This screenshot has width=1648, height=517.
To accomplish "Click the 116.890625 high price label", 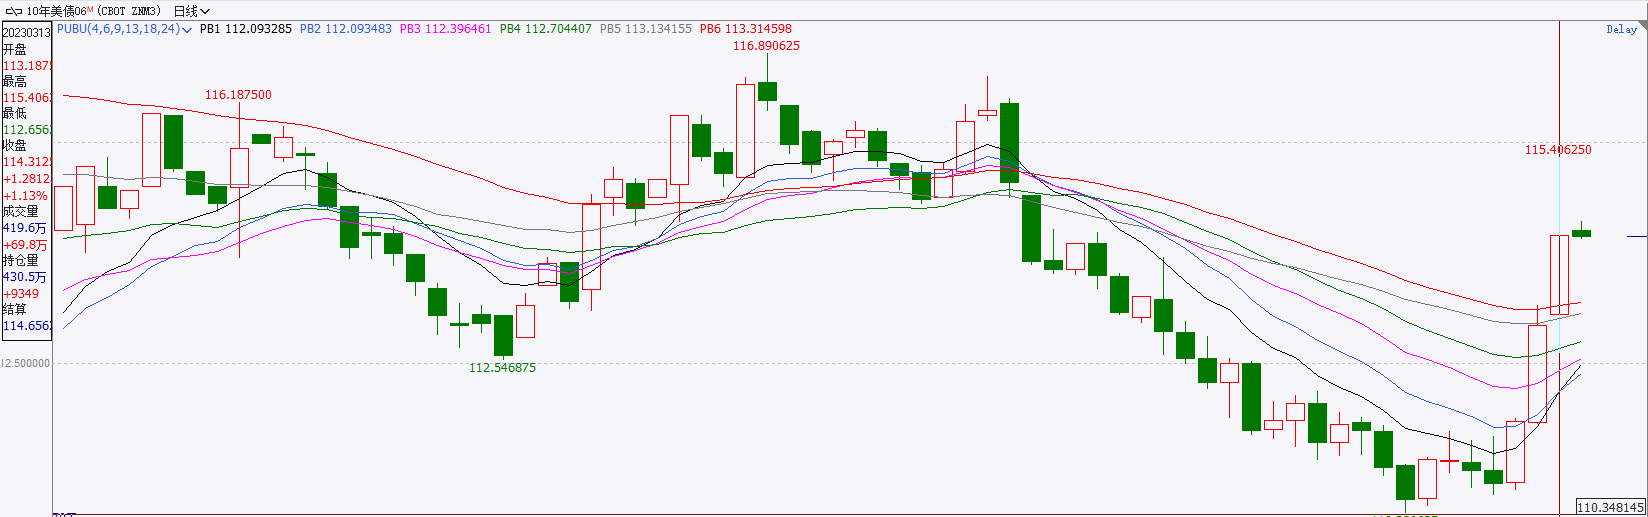I will click(766, 46).
